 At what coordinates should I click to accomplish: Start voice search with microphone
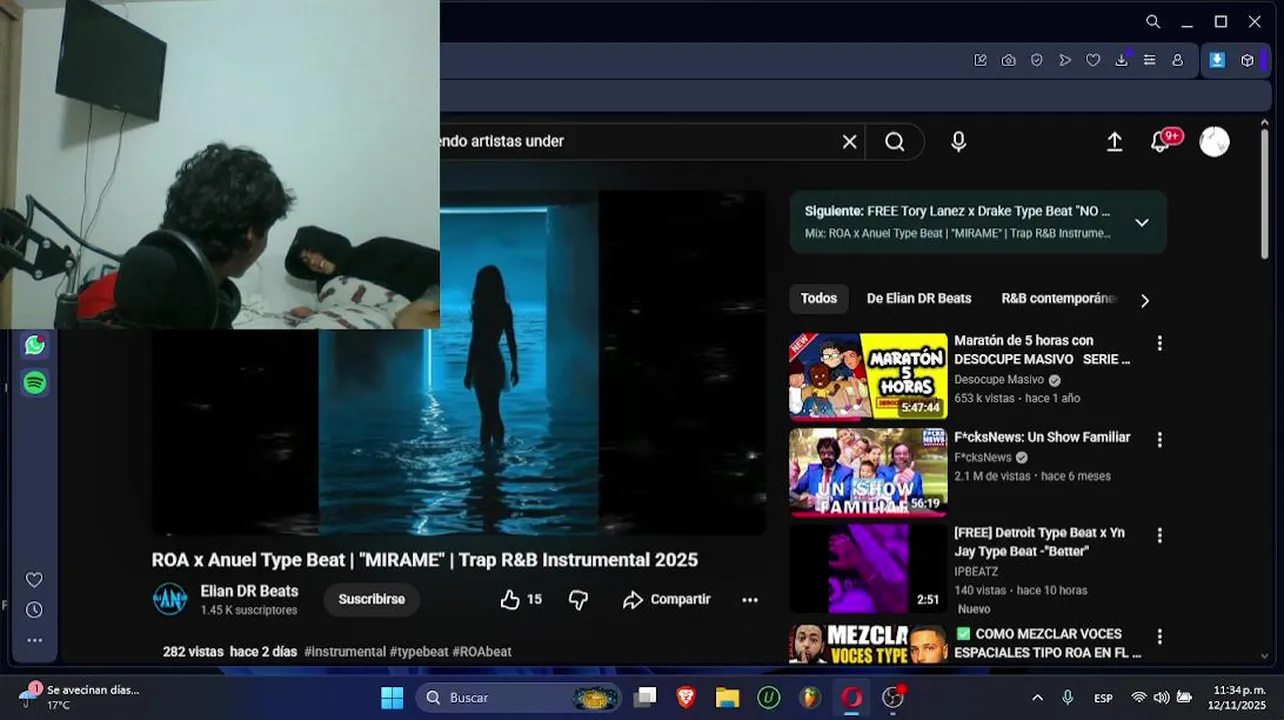coord(958,142)
